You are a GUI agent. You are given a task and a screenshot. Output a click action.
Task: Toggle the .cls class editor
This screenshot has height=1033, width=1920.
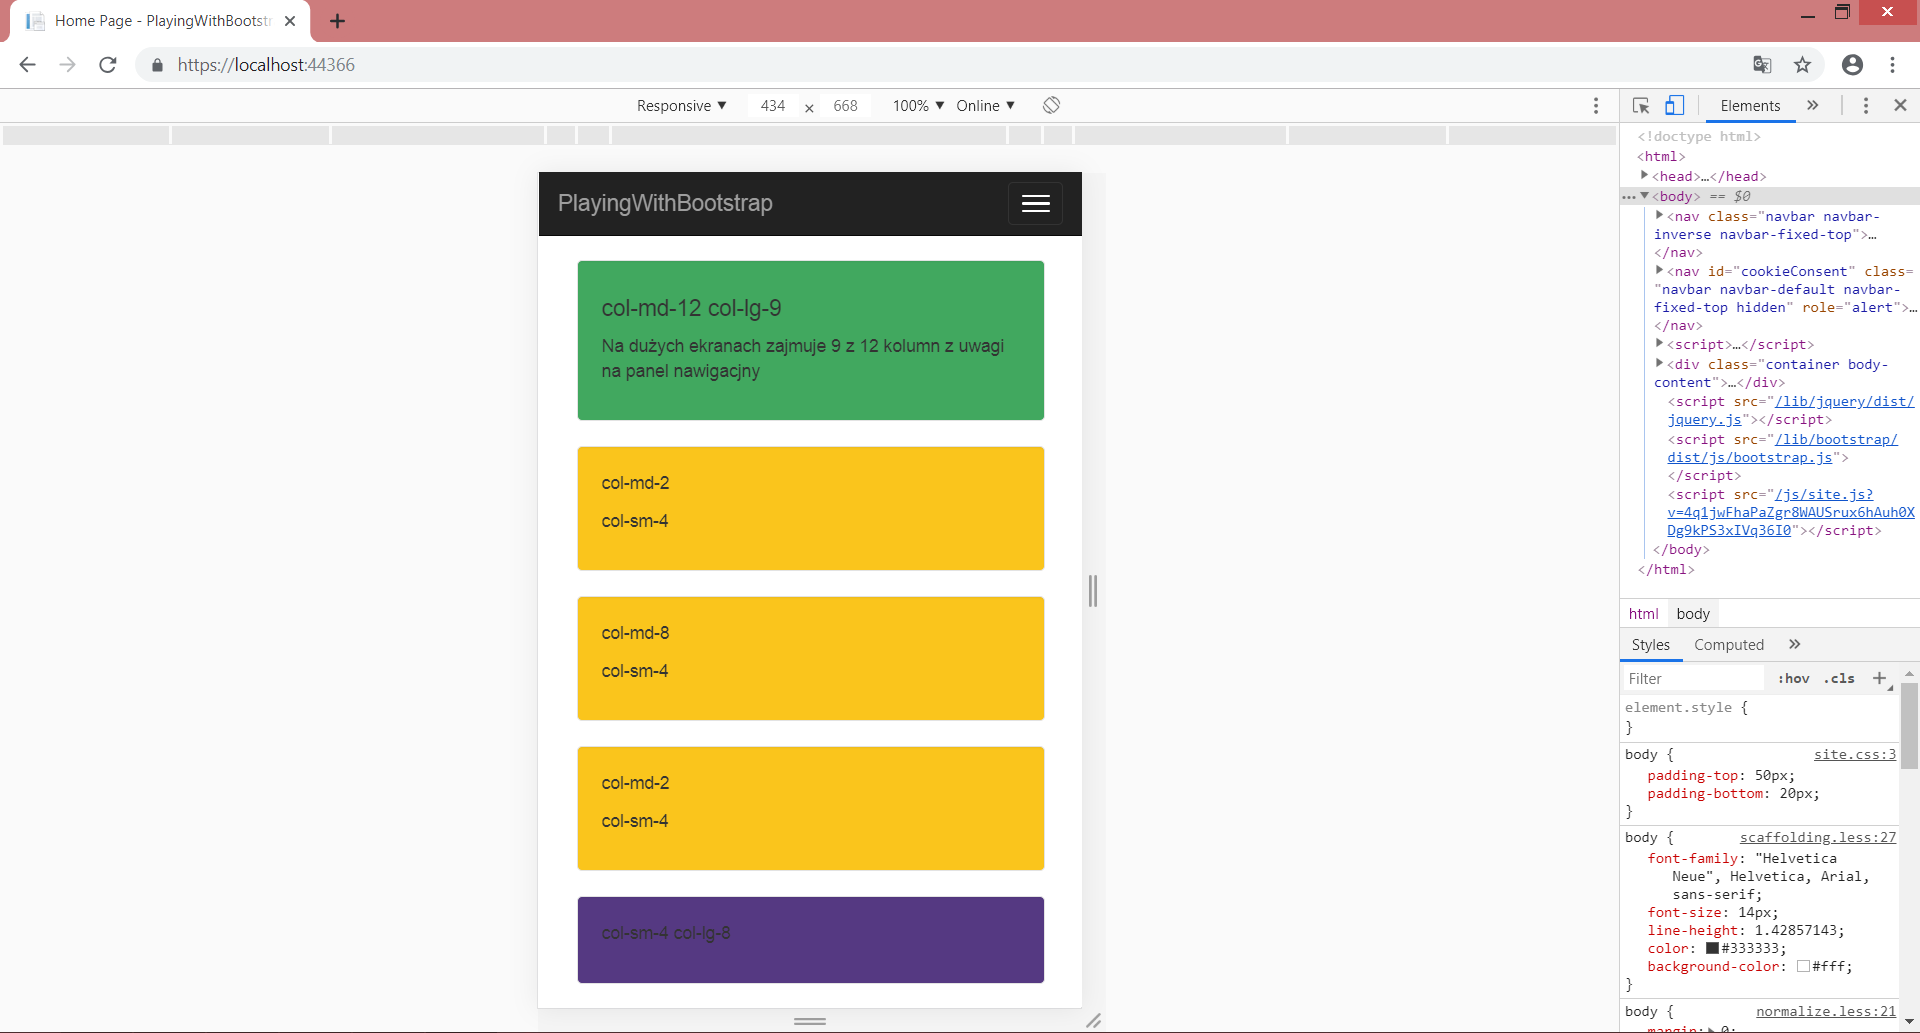(1839, 679)
